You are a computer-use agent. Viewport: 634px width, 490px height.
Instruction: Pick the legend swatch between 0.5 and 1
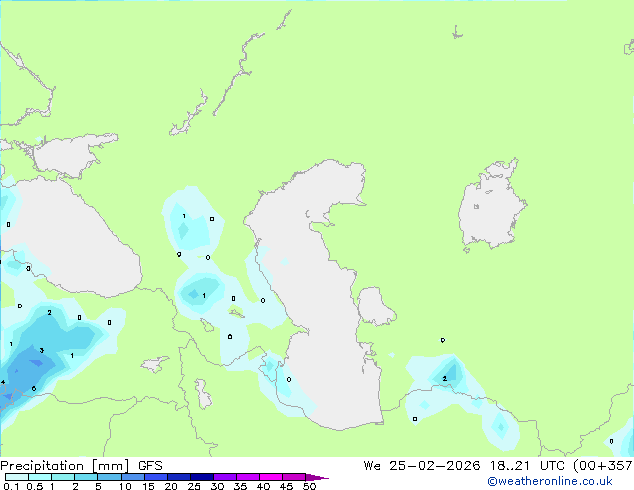[40, 477]
